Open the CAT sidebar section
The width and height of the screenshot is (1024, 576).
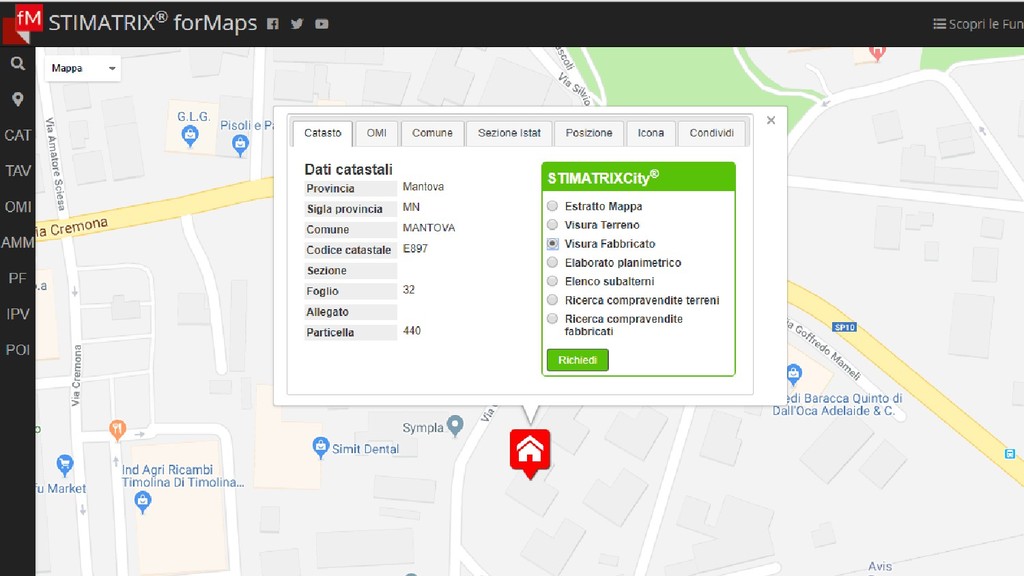(18, 135)
